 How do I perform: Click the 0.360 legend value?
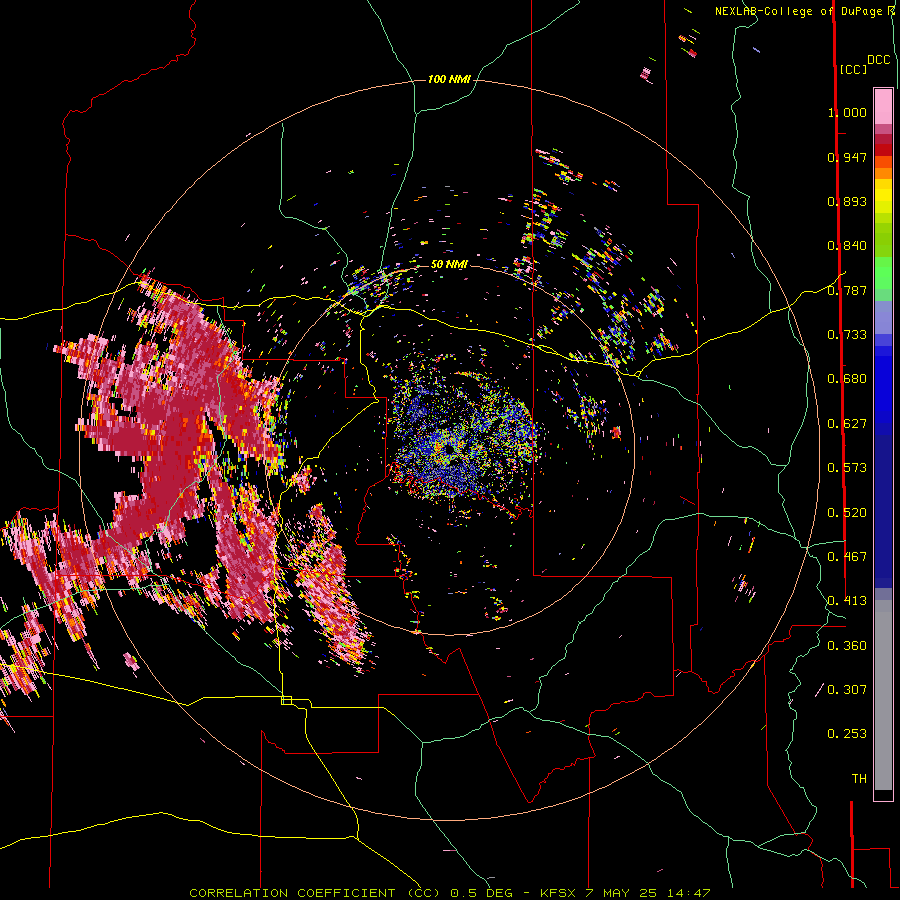[x=847, y=646]
